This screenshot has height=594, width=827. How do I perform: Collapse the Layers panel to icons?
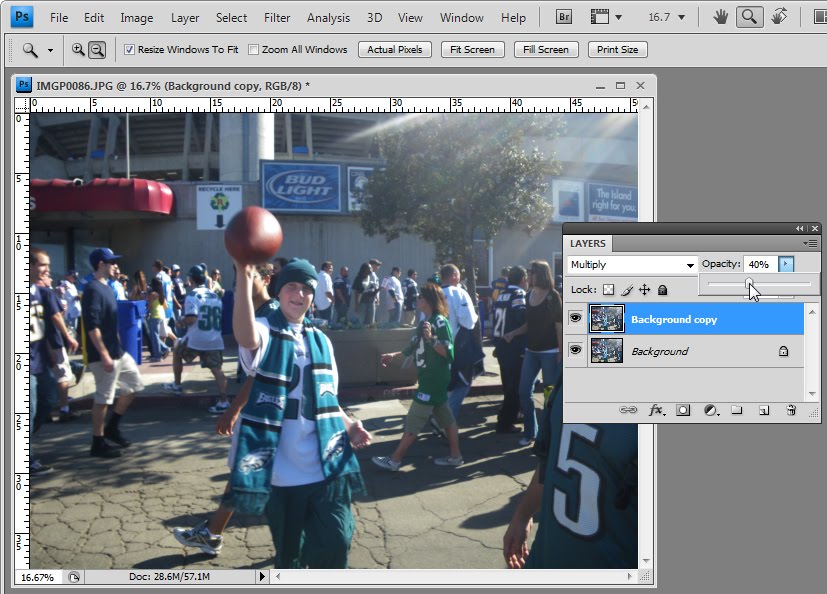pos(800,228)
